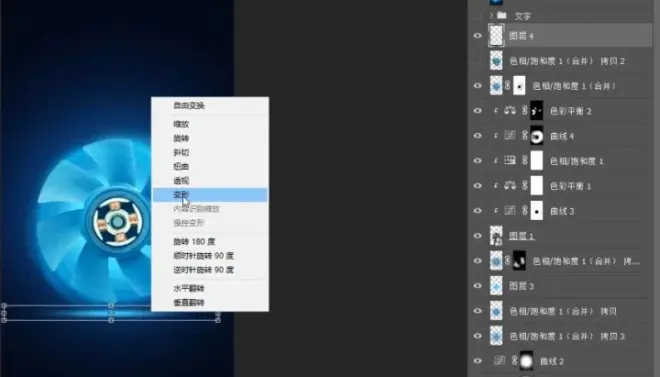660x377 pixels.
Task: Click mask link icon of 色彩平衡 1
Action: [524, 186]
